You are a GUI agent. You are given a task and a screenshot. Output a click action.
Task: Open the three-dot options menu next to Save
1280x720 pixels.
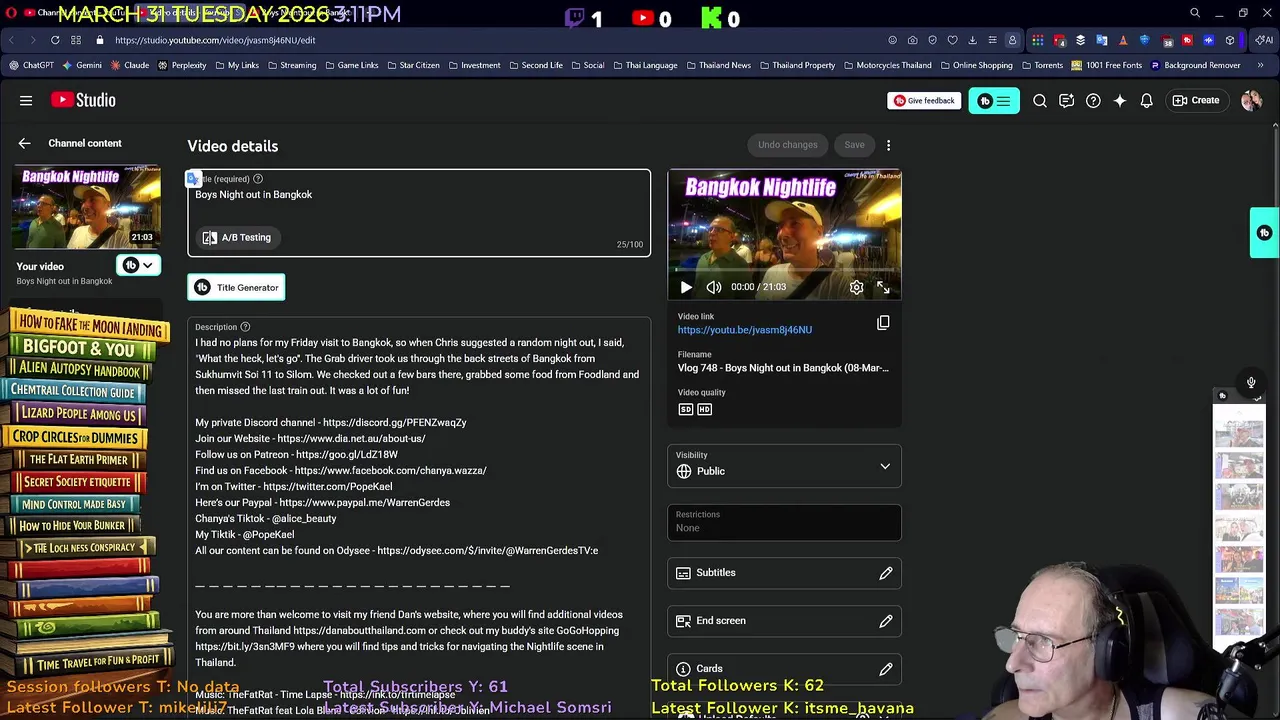[x=888, y=145]
